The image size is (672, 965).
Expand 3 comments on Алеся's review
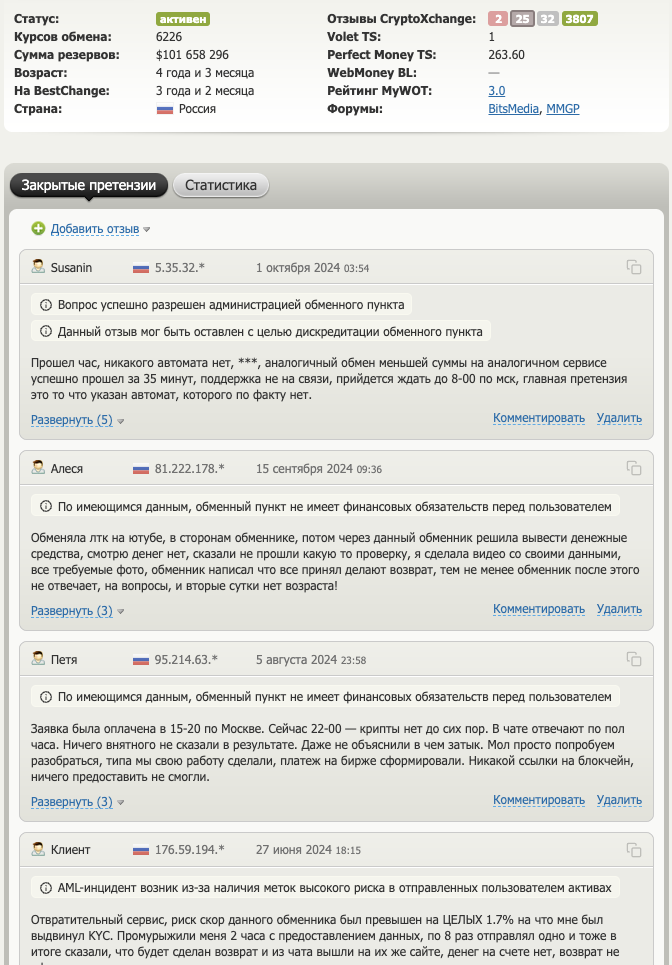pos(72,611)
